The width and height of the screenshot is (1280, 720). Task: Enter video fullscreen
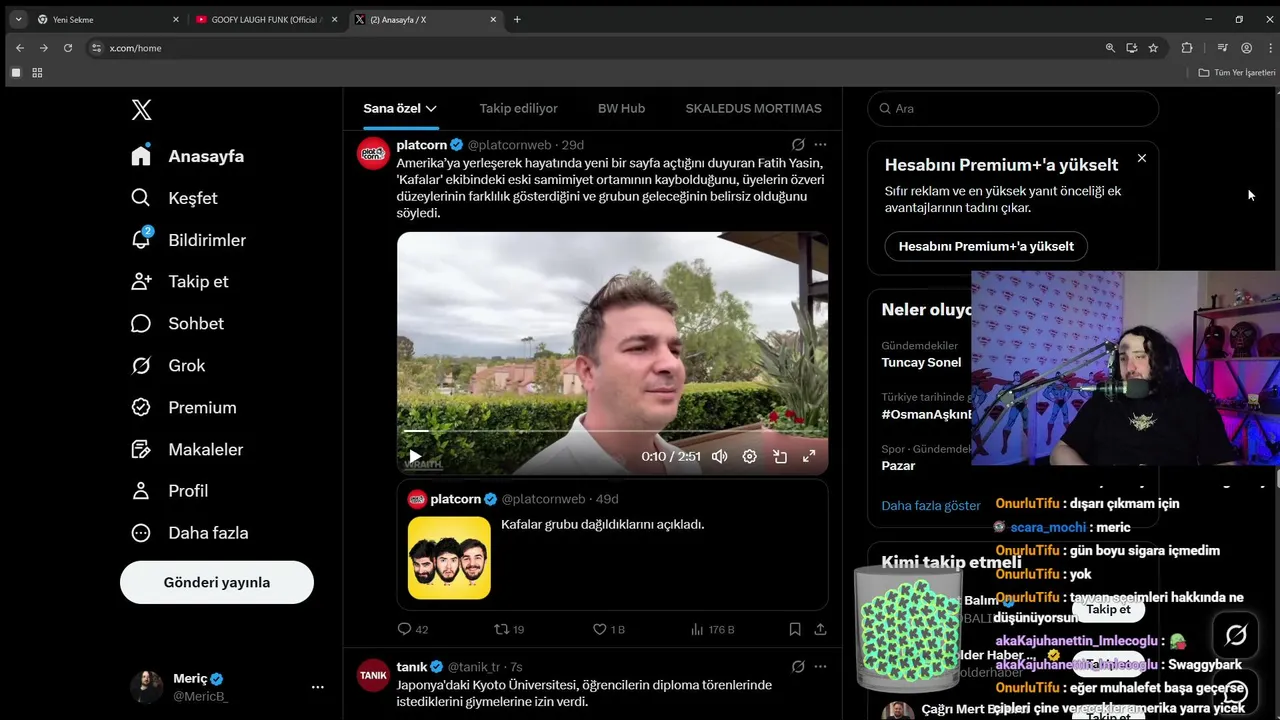click(810, 457)
